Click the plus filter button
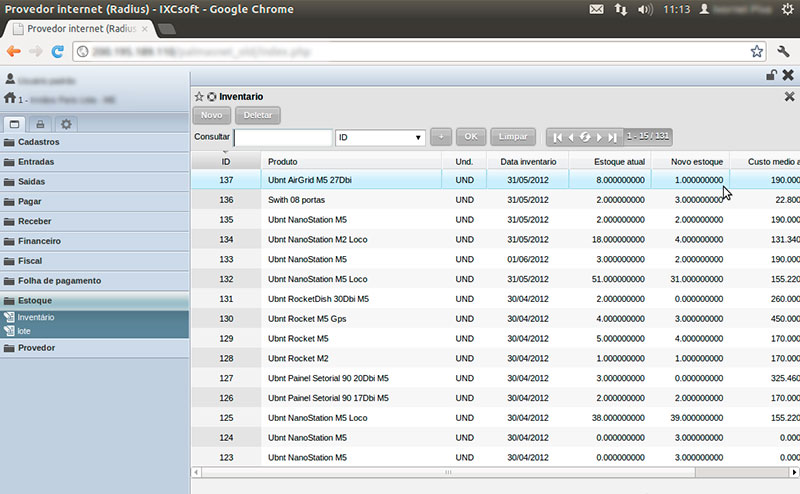 pyautogui.click(x=441, y=137)
